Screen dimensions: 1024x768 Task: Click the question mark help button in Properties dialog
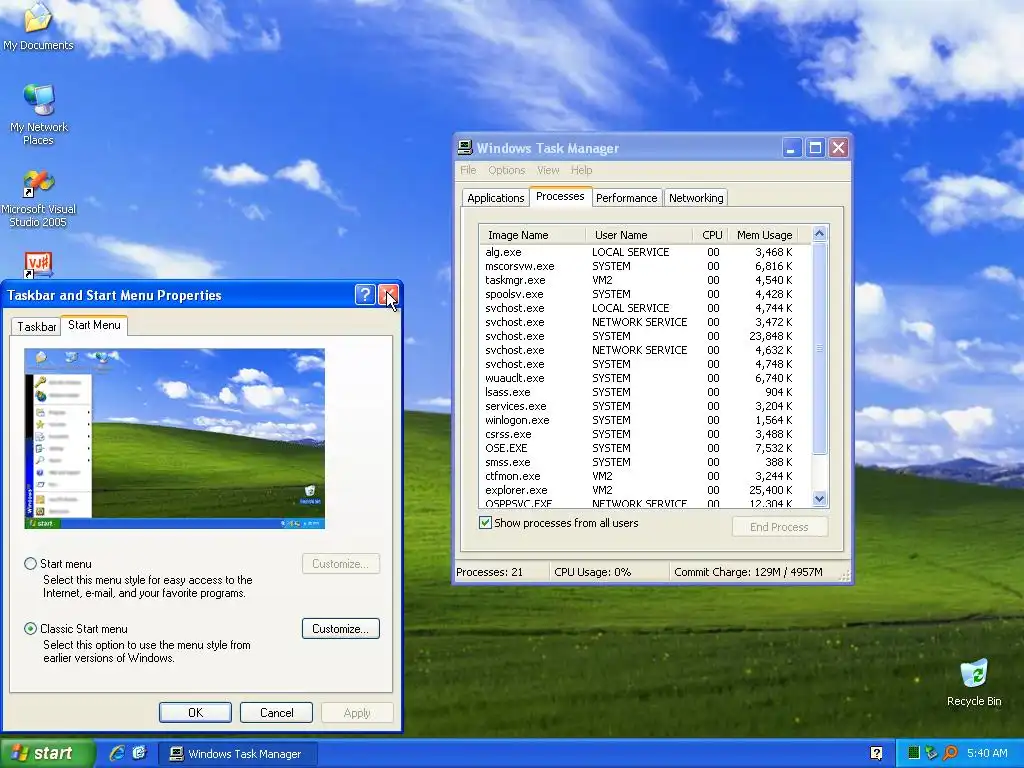click(x=365, y=295)
